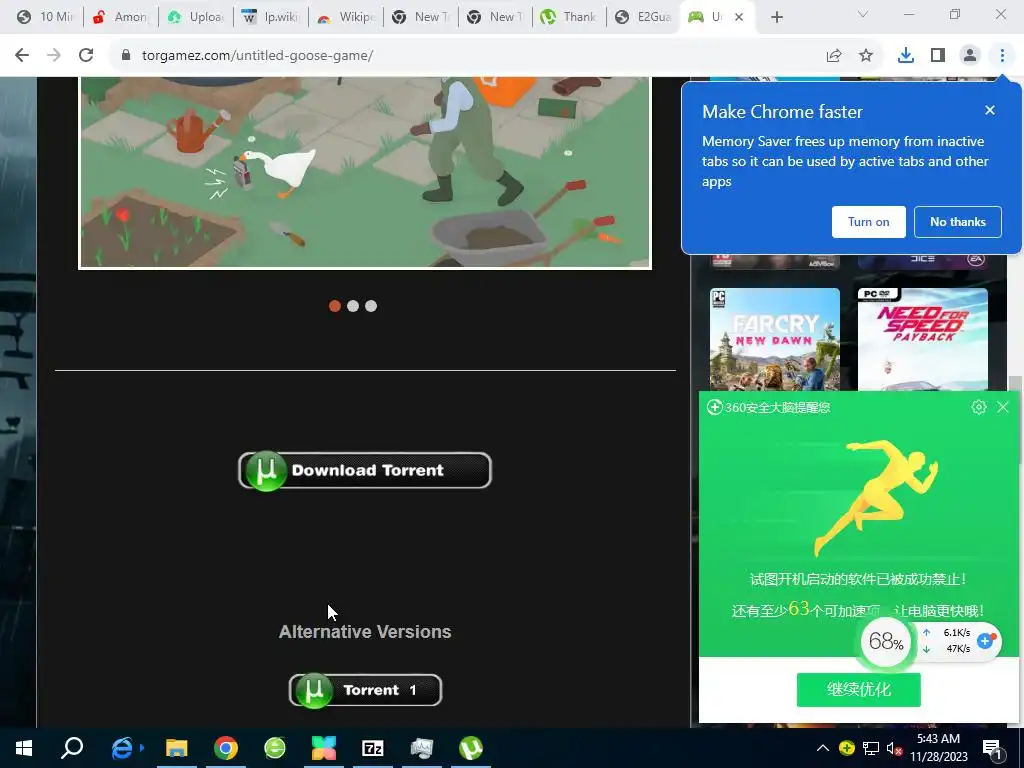
Task: Open a new tab with plus button
Action: 776,17
